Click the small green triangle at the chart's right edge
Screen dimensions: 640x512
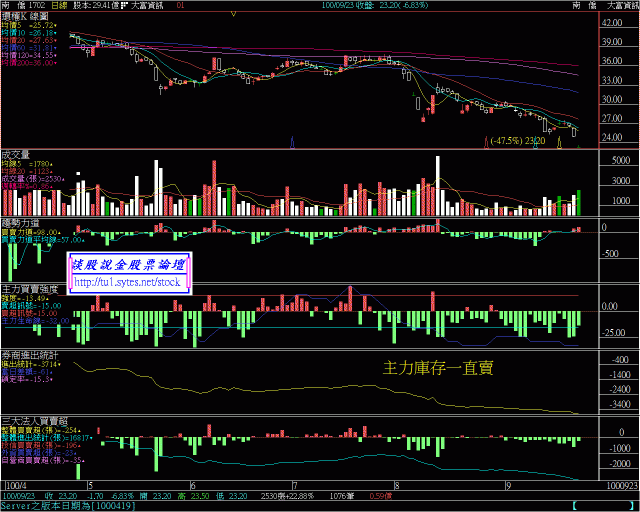tap(579, 146)
